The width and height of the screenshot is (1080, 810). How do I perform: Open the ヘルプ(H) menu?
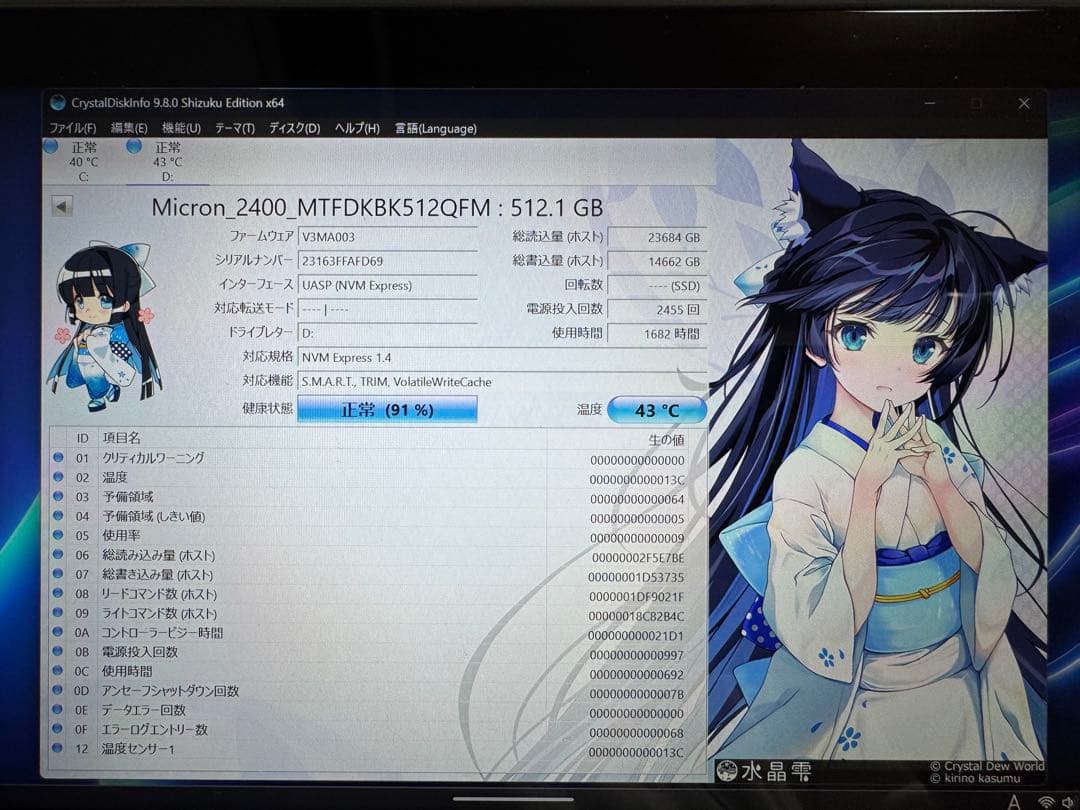pyautogui.click(x=357, y=128)
